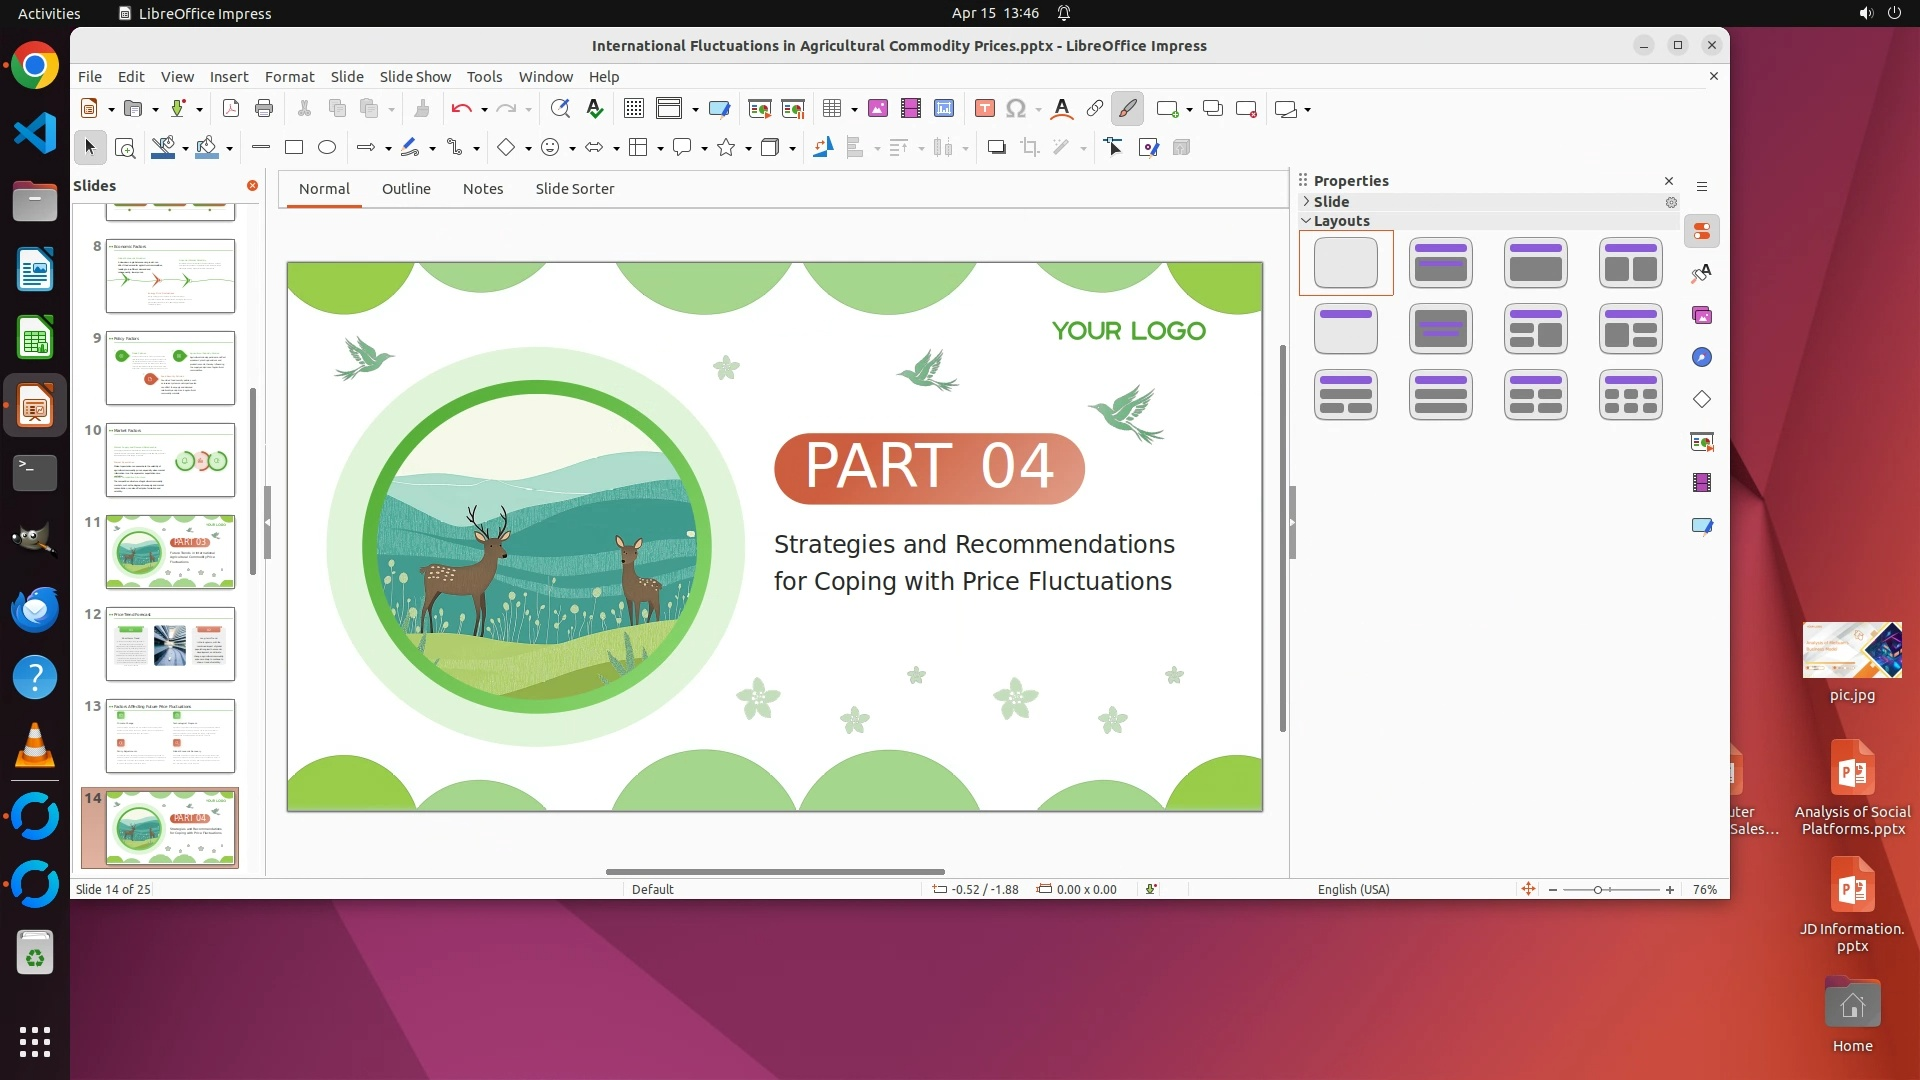Click the Zoom In plus button
The width and height of the screenshot is (1920, 1080).
1670,890
